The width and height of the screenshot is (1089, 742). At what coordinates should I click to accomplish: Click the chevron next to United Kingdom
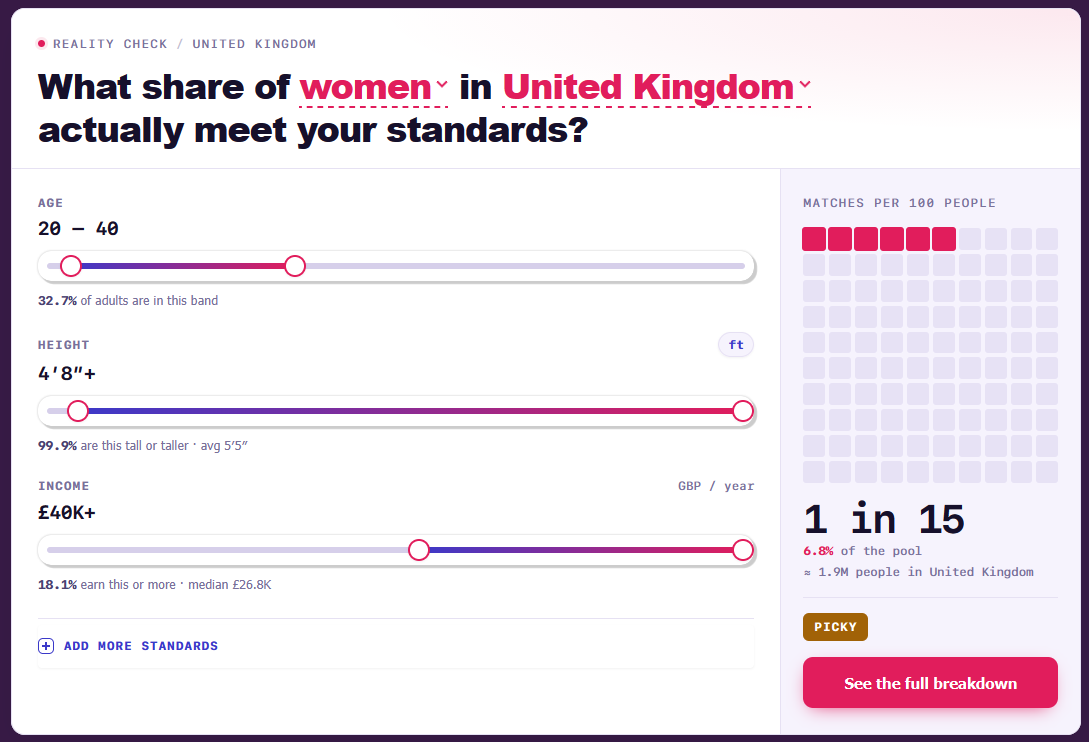(804, 84)
